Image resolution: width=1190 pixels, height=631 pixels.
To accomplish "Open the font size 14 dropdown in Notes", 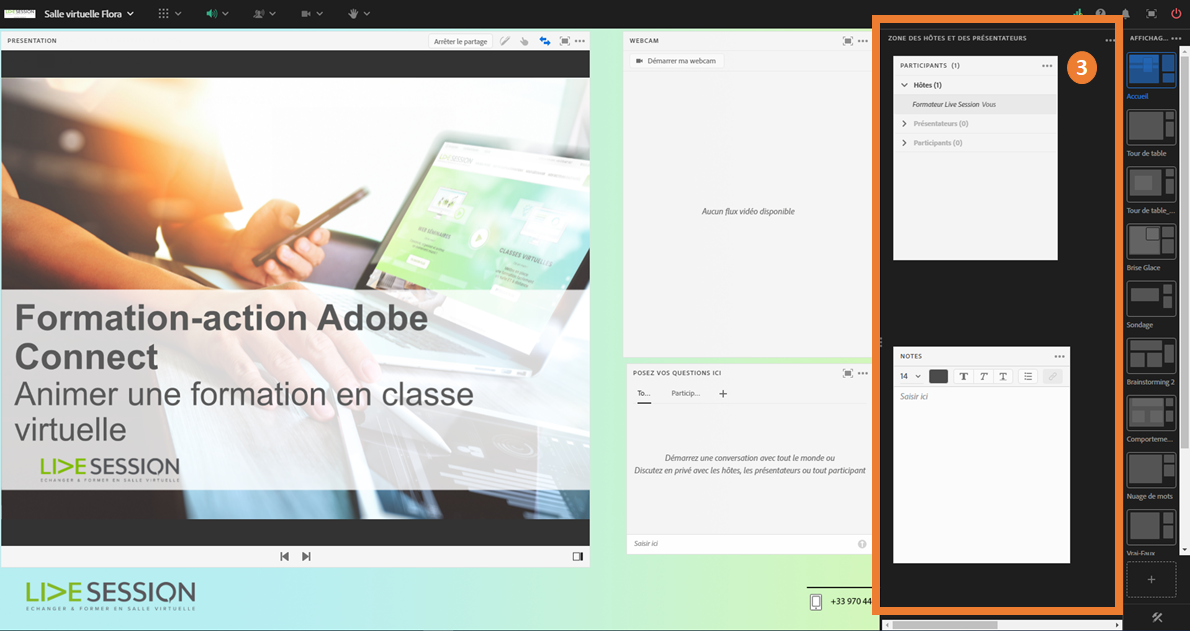I will pyautogui.click(x=910, y=377).
